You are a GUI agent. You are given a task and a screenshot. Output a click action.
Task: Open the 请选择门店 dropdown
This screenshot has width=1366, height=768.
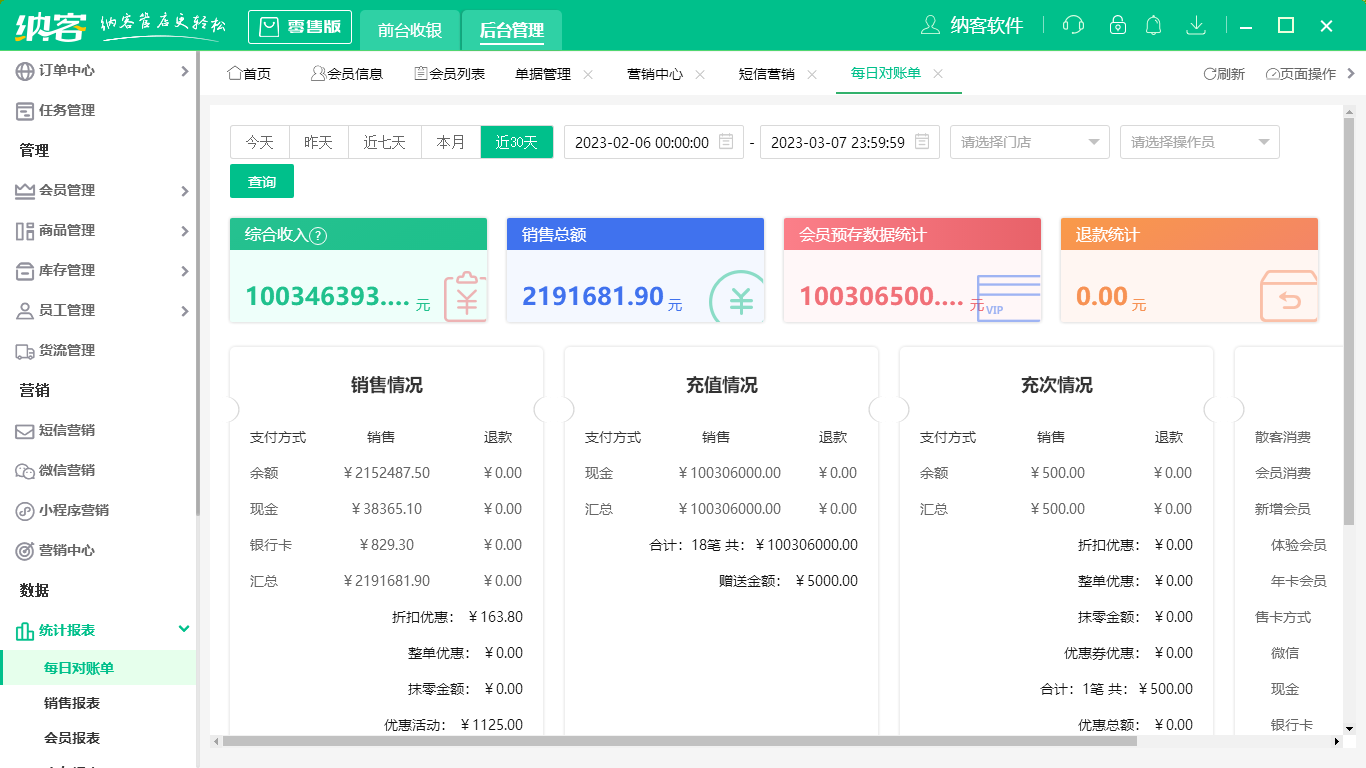(x=1029, y=142)
